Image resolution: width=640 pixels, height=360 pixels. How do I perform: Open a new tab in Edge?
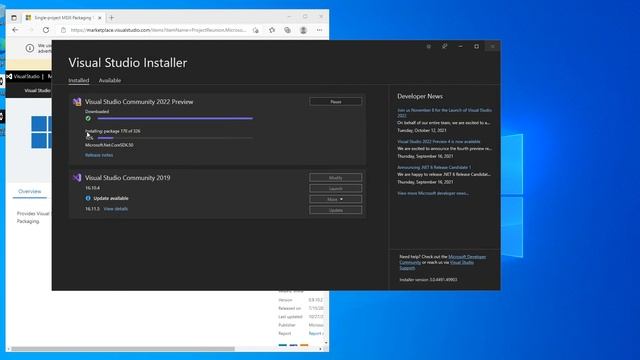(111, 18)
